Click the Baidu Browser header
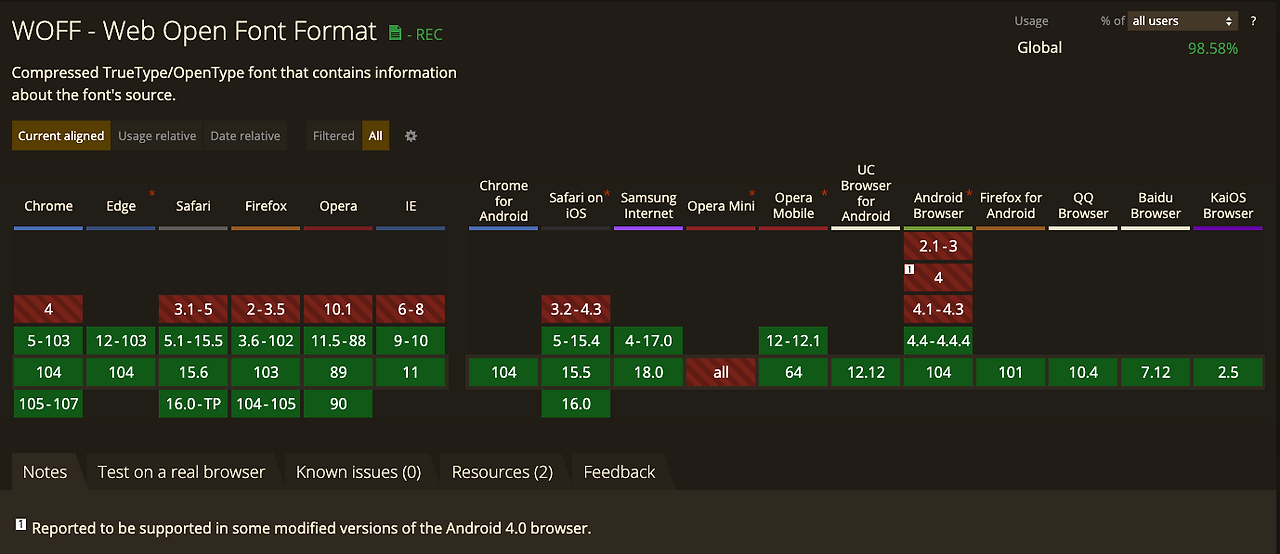Image resolution: width=1280 pixels, height=554 pixels. [x=1156, y=205]
